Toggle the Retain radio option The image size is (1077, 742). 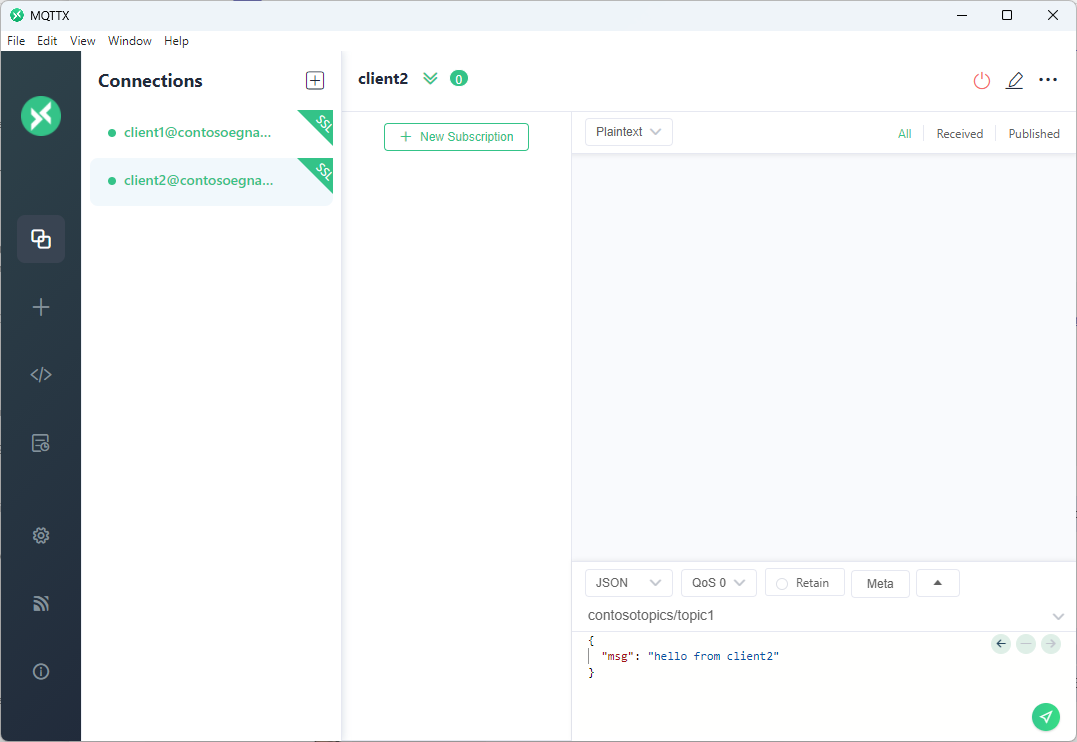click(x=804, y=583)
